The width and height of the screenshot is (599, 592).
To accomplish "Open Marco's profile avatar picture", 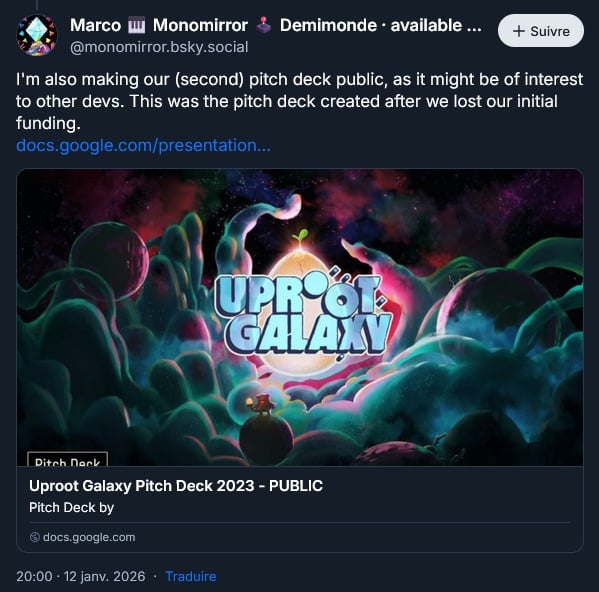I will (x=37, y=35).
